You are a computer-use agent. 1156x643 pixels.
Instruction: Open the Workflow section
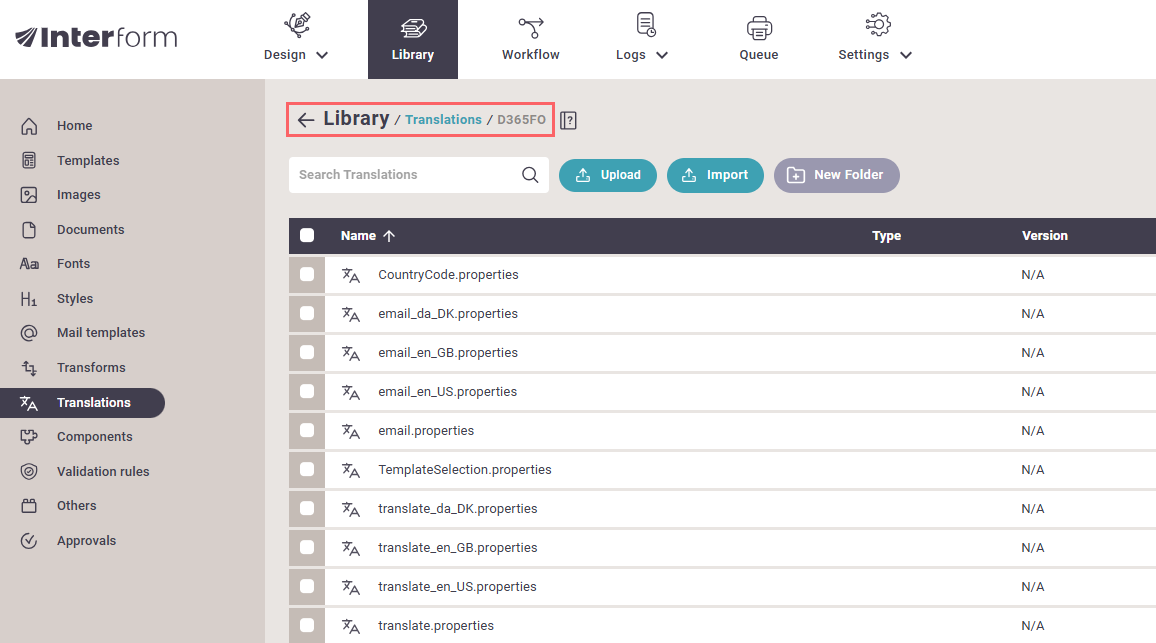point(530,39)
